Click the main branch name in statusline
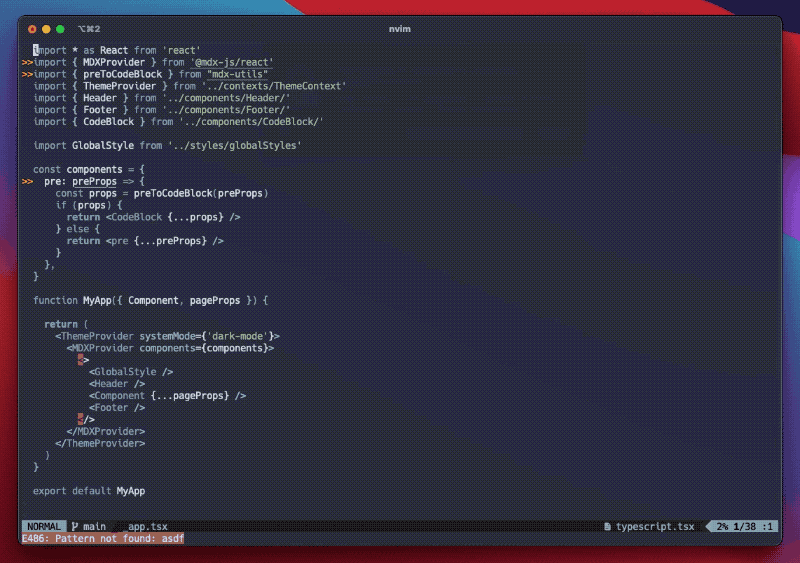Viewport: 800px width, 563px height. (x=94, y=526)
